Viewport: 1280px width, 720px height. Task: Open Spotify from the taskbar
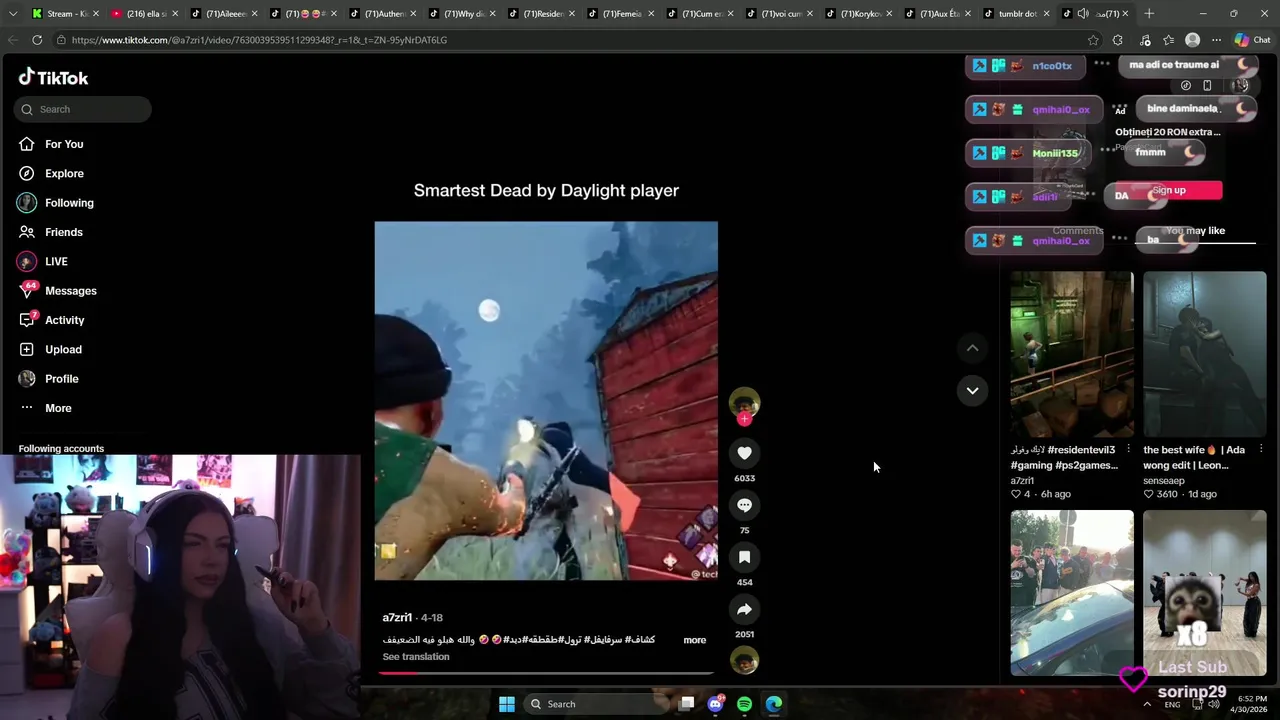(744, 704)
